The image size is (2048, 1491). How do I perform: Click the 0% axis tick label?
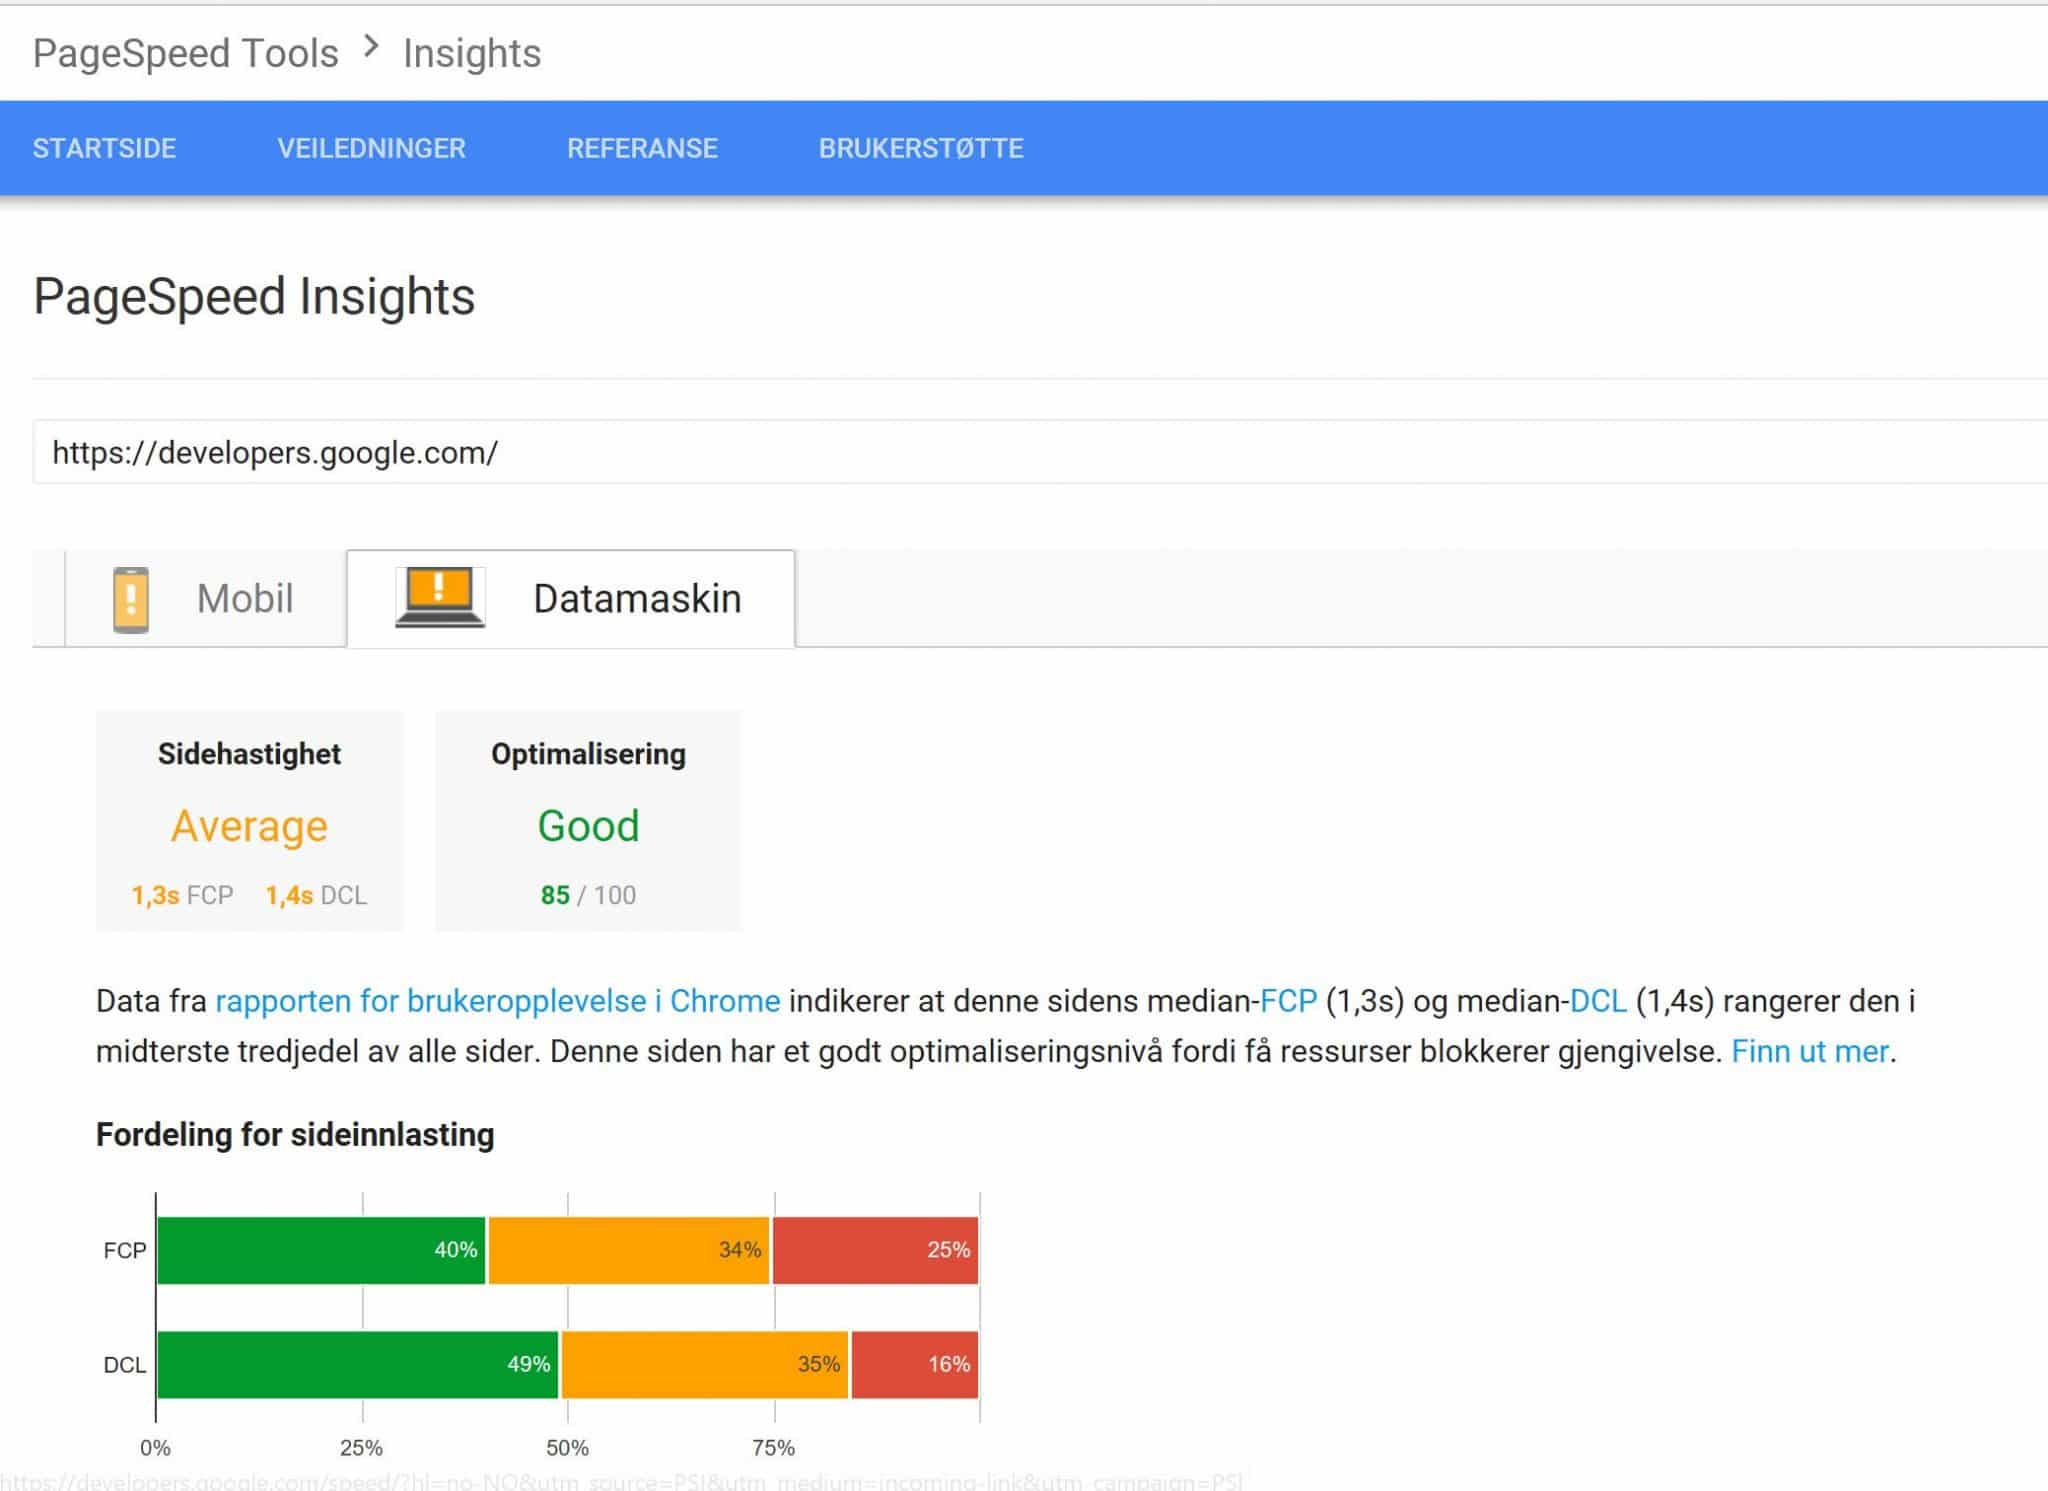[155, 1447]
